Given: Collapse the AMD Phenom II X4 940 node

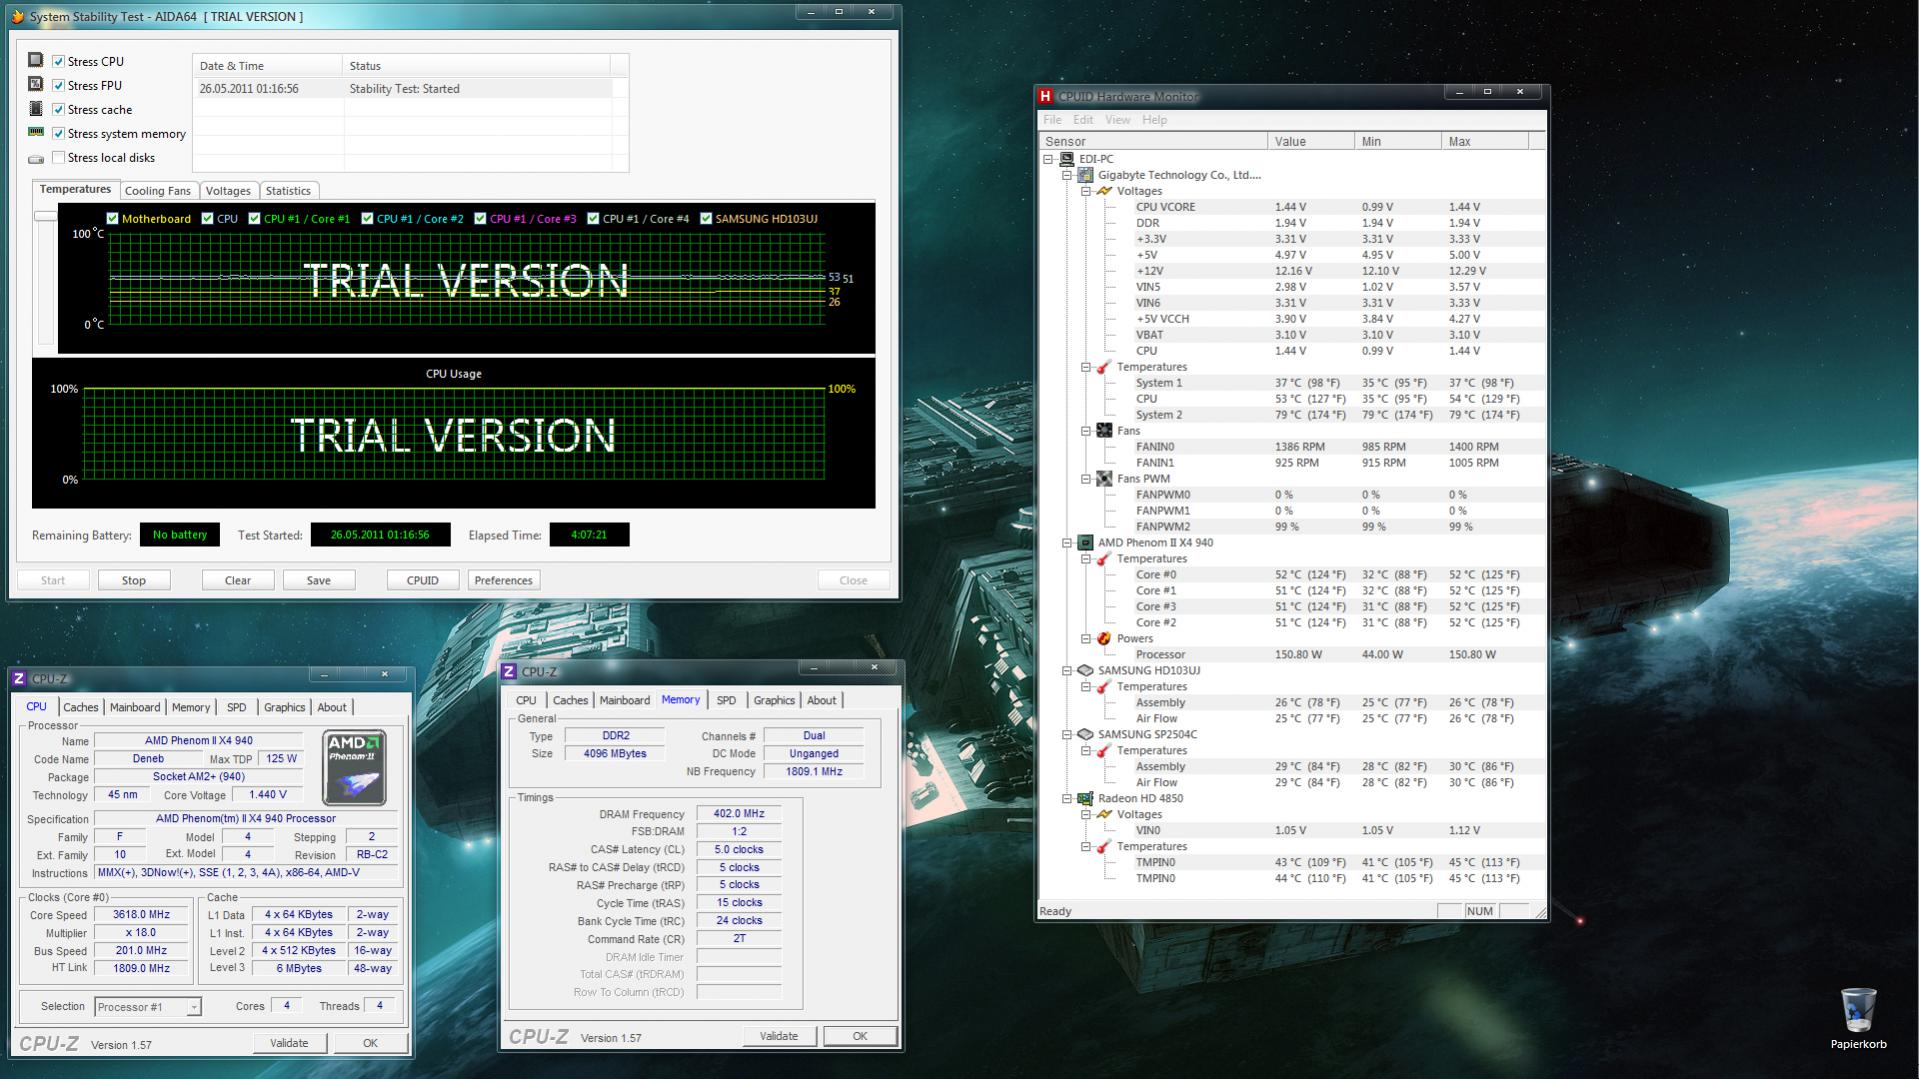Looking at the screenshot, I should (x=1067, y=543).
